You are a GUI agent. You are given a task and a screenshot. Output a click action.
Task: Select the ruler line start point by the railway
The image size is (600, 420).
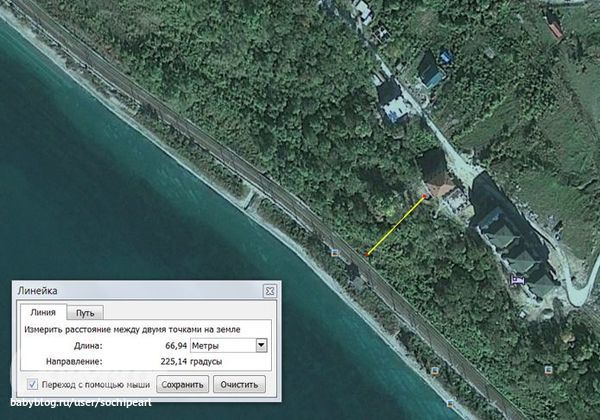(x=367, y=255)
